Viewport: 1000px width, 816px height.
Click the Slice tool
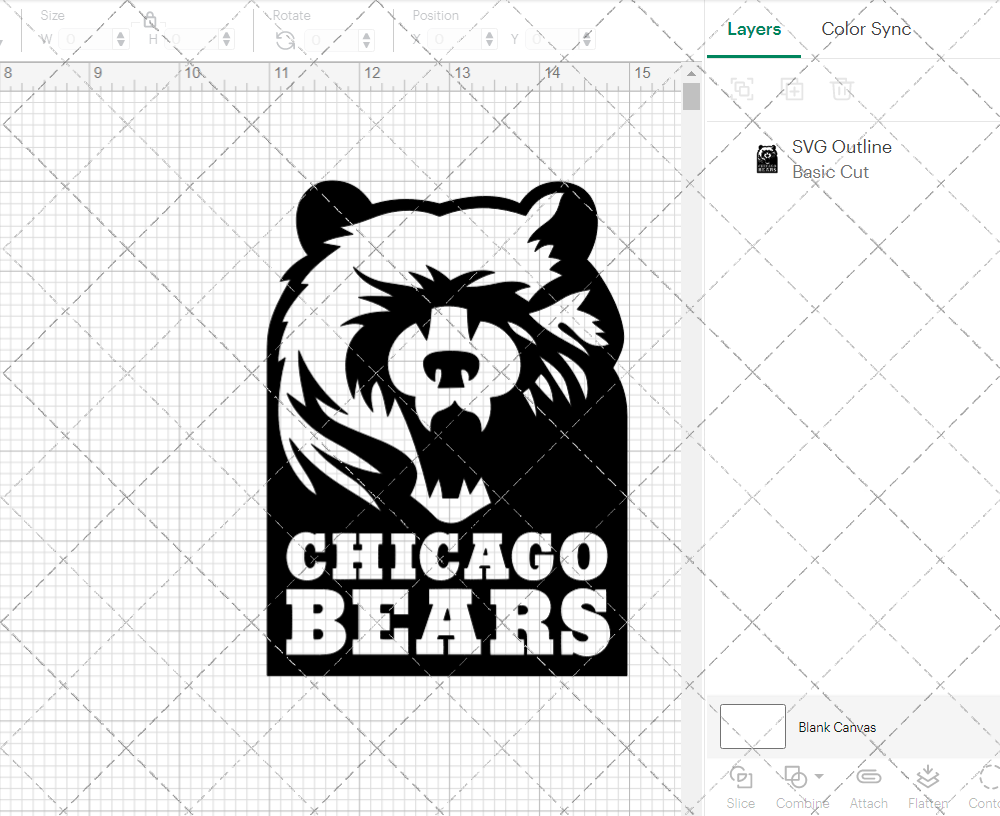coord(740,787)
